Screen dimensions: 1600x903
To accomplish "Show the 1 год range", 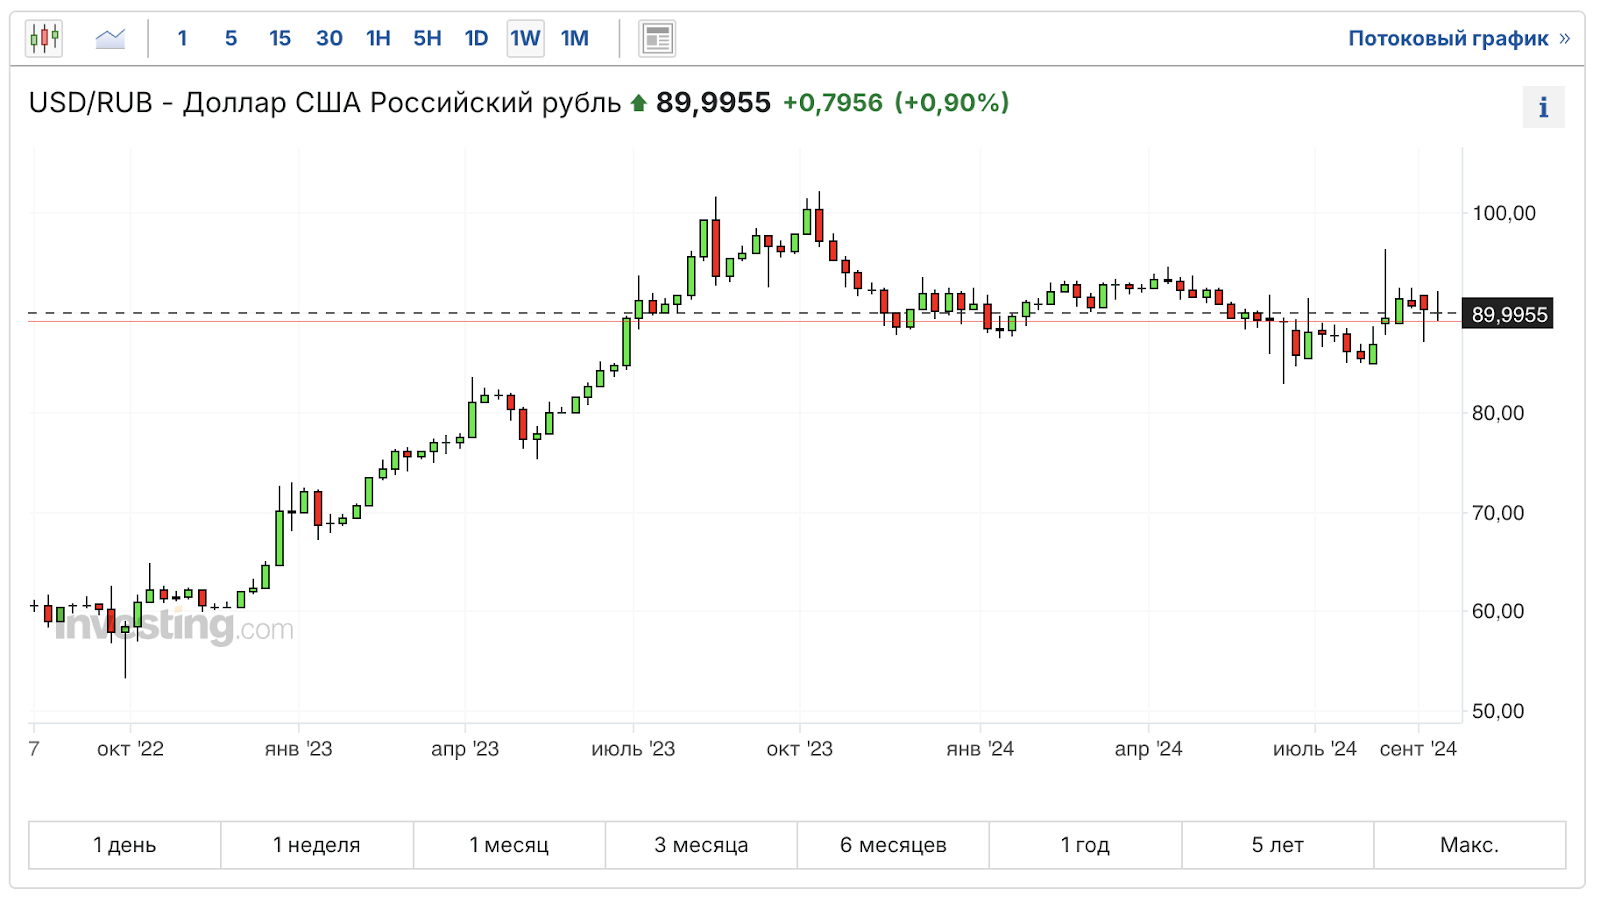I will coord(1085,845).
